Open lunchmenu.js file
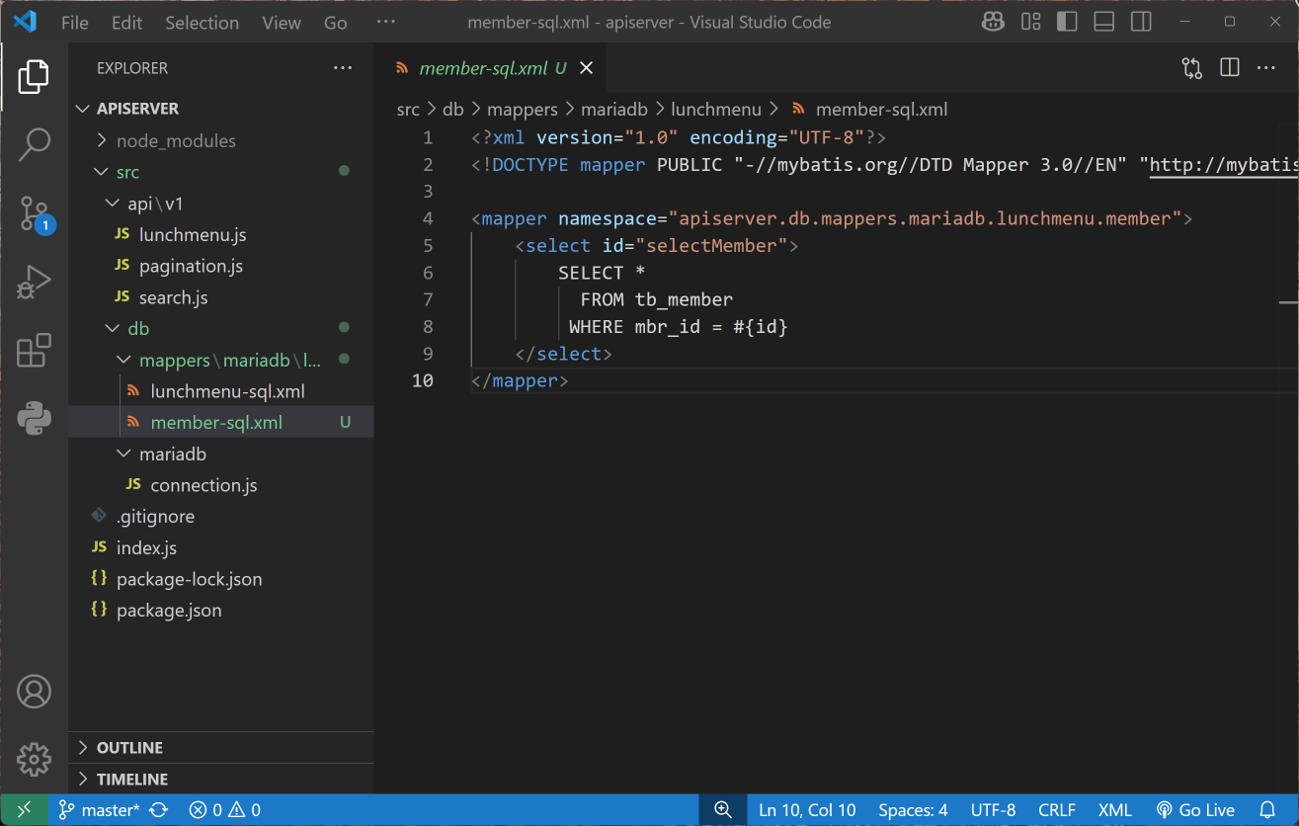 click(x=220, y=235)
